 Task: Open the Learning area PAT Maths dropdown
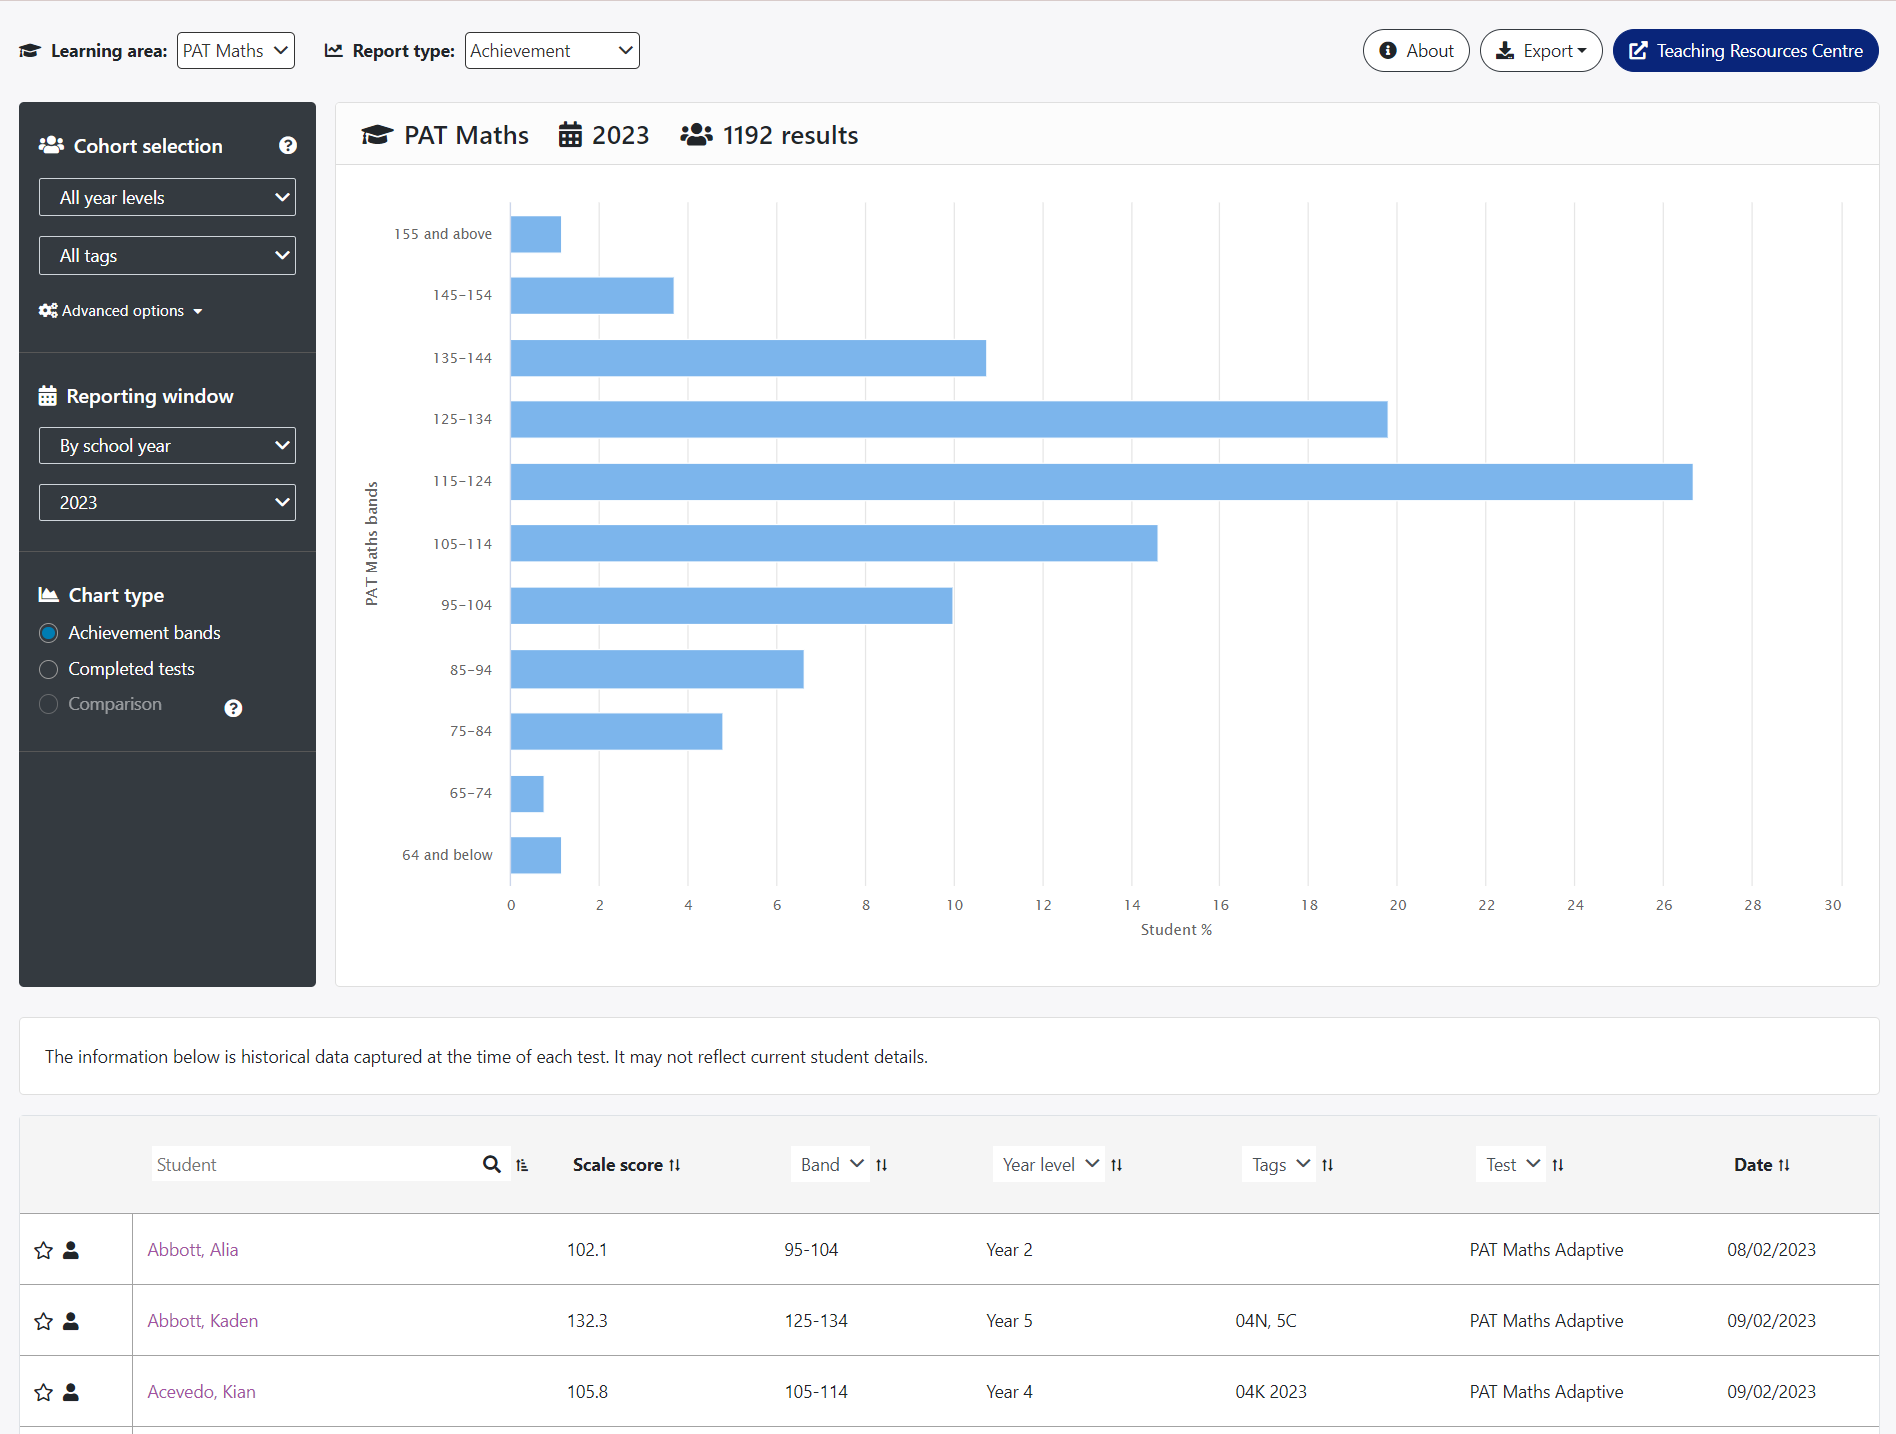coord(236,50)
